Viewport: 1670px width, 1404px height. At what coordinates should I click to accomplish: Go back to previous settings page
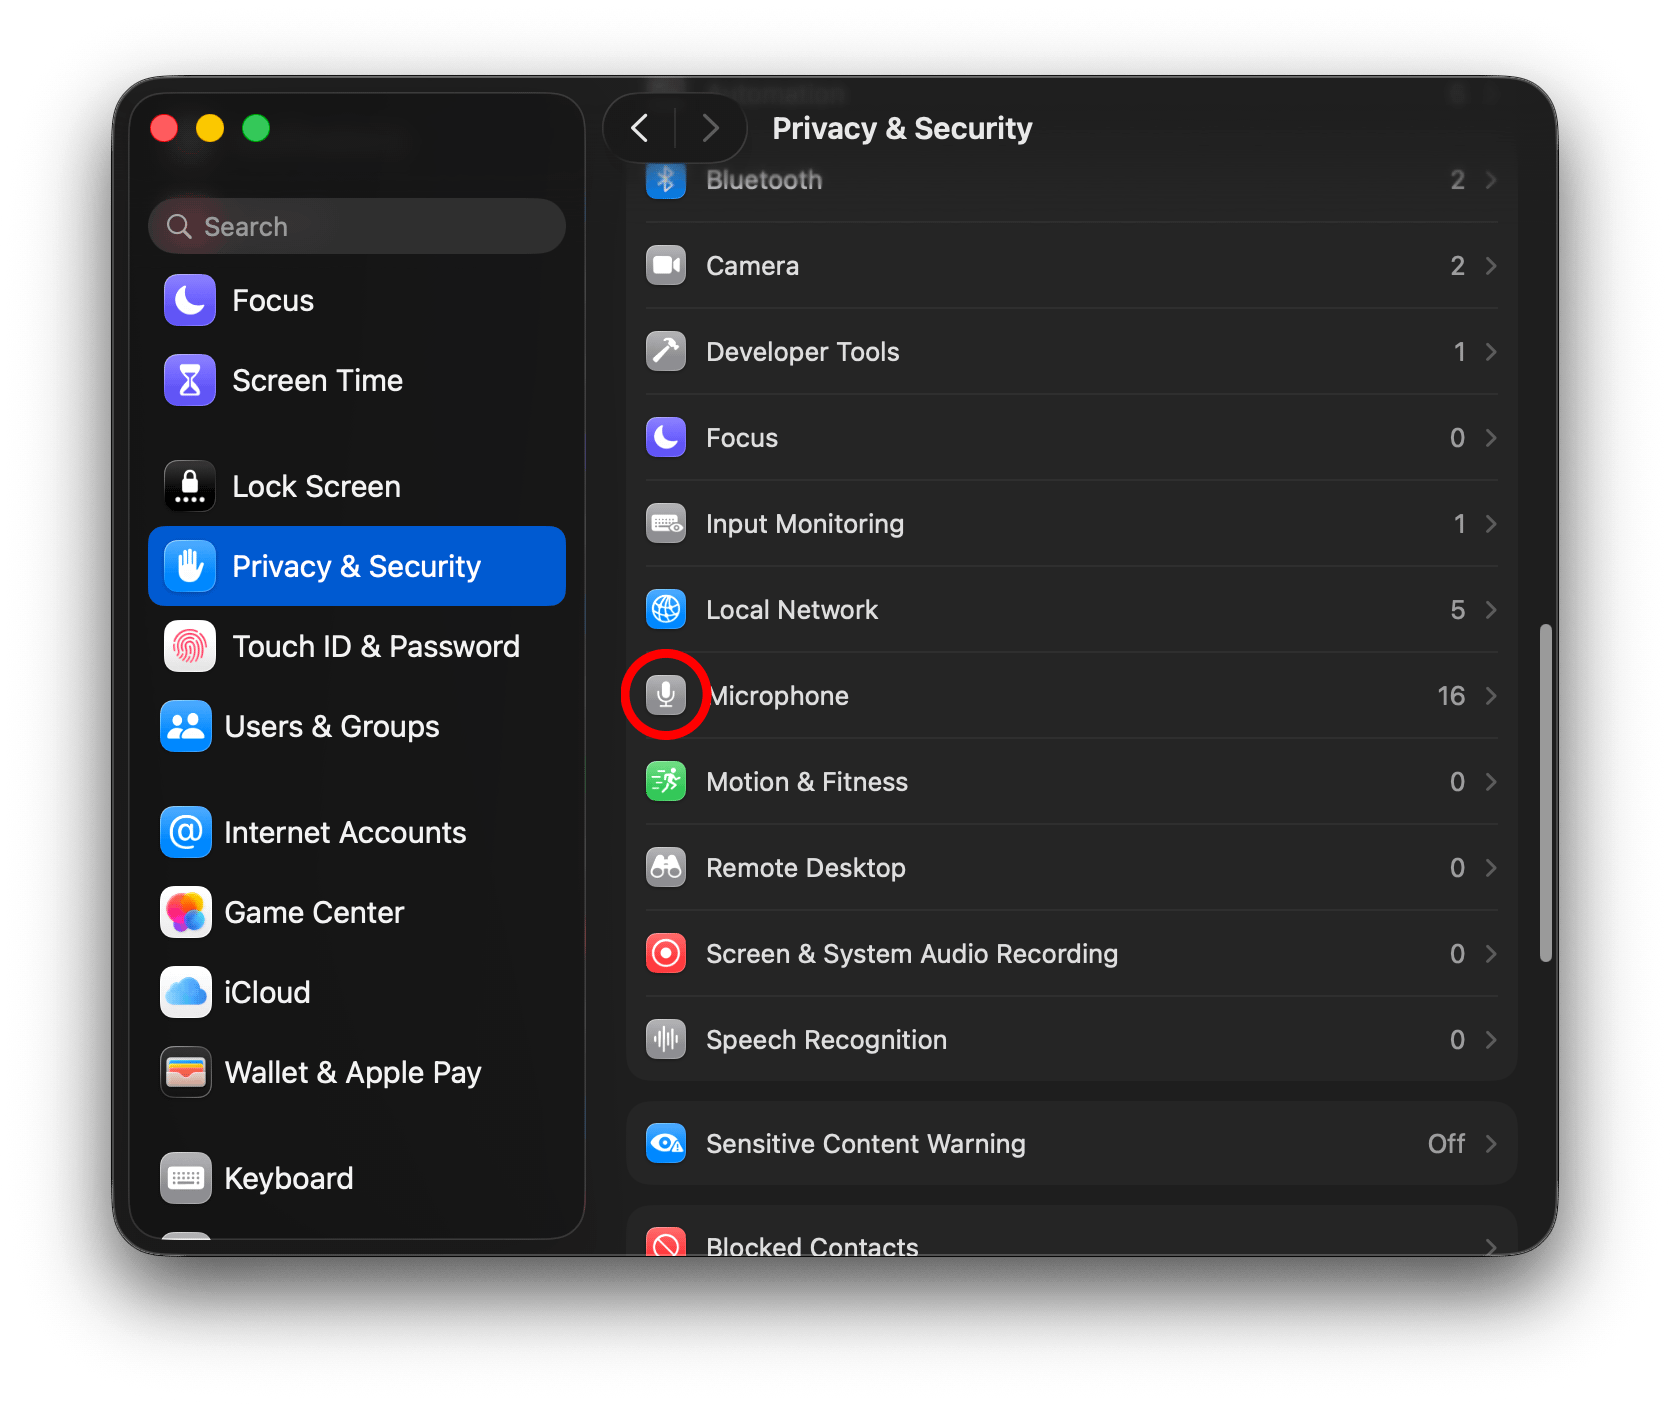pyautogui.click(x=640, y=128)
